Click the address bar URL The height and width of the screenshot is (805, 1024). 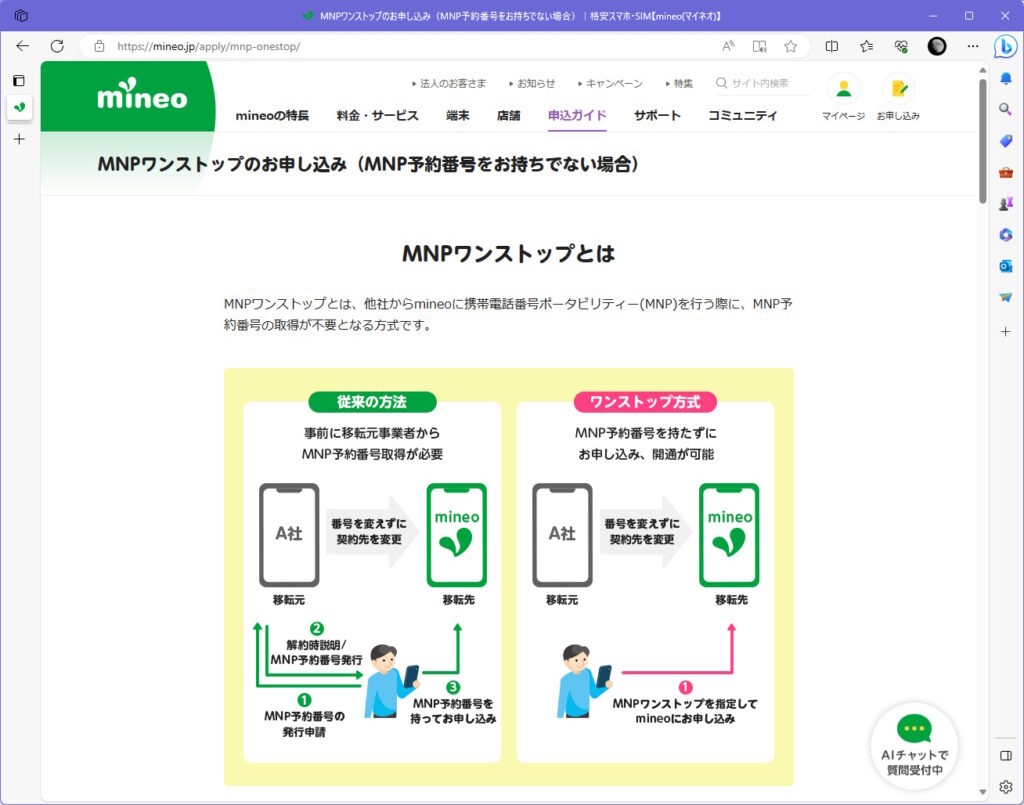pyautogui.click(x=209, y=46)
